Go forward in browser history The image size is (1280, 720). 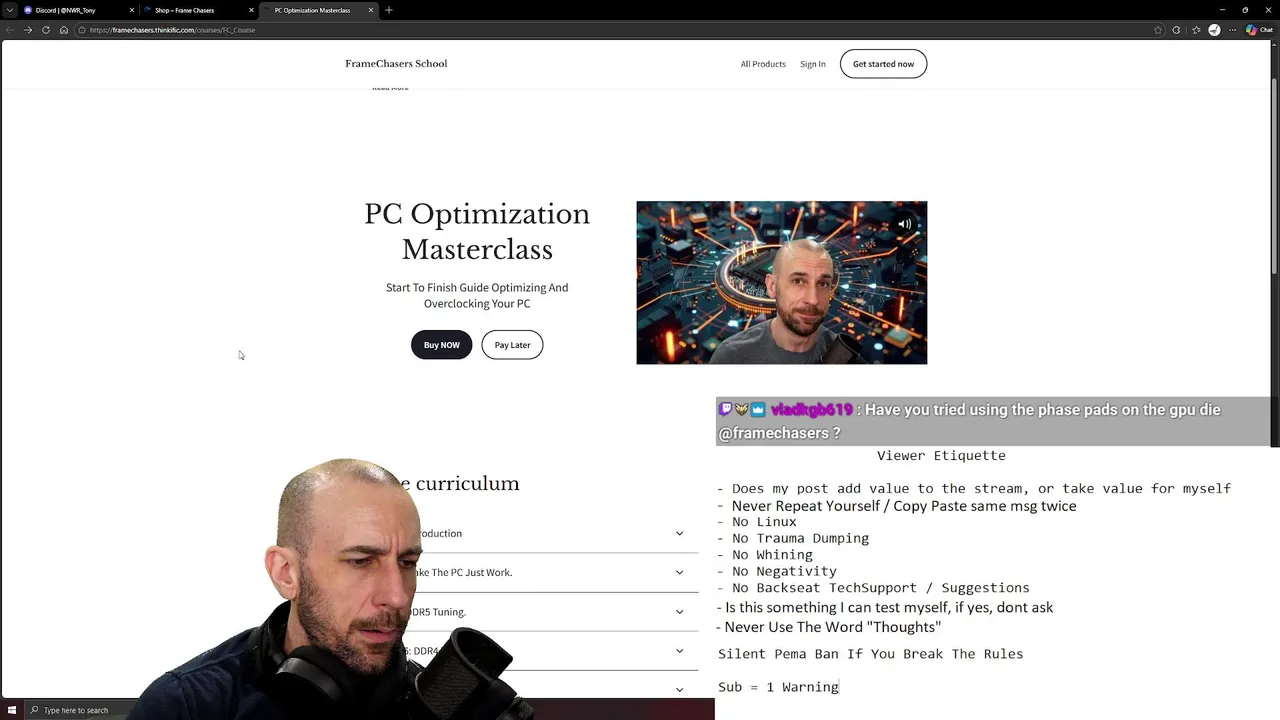point(27,30)
